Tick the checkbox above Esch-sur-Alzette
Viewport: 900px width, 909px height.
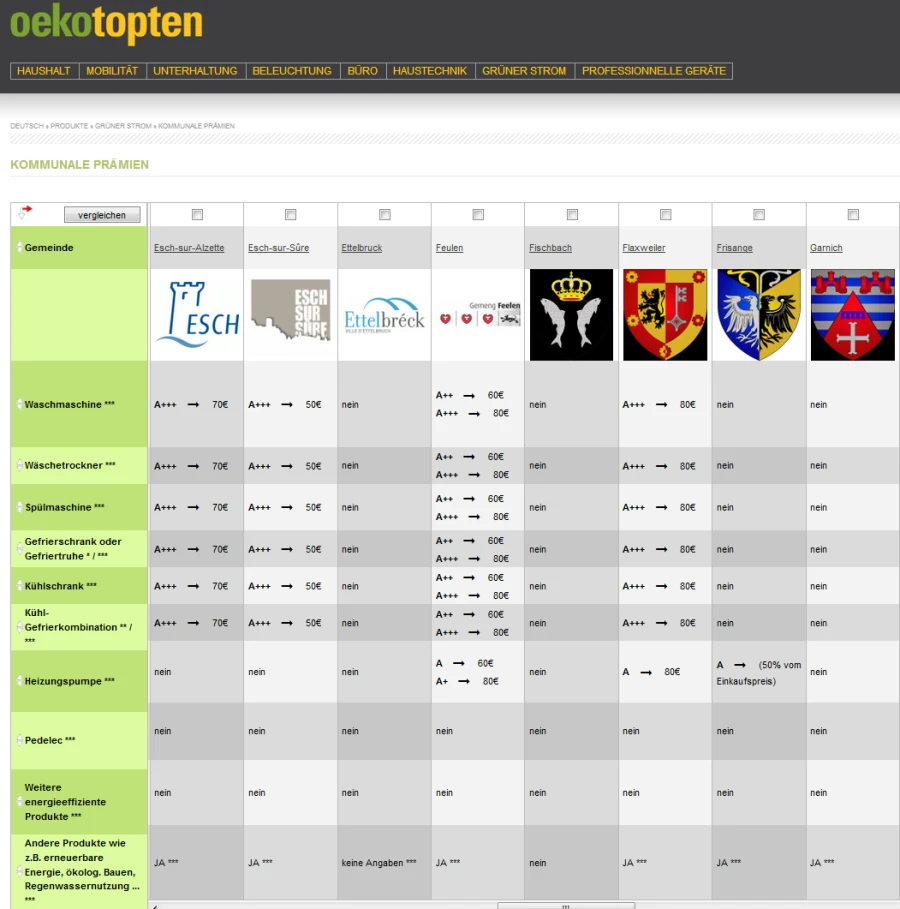197,214
